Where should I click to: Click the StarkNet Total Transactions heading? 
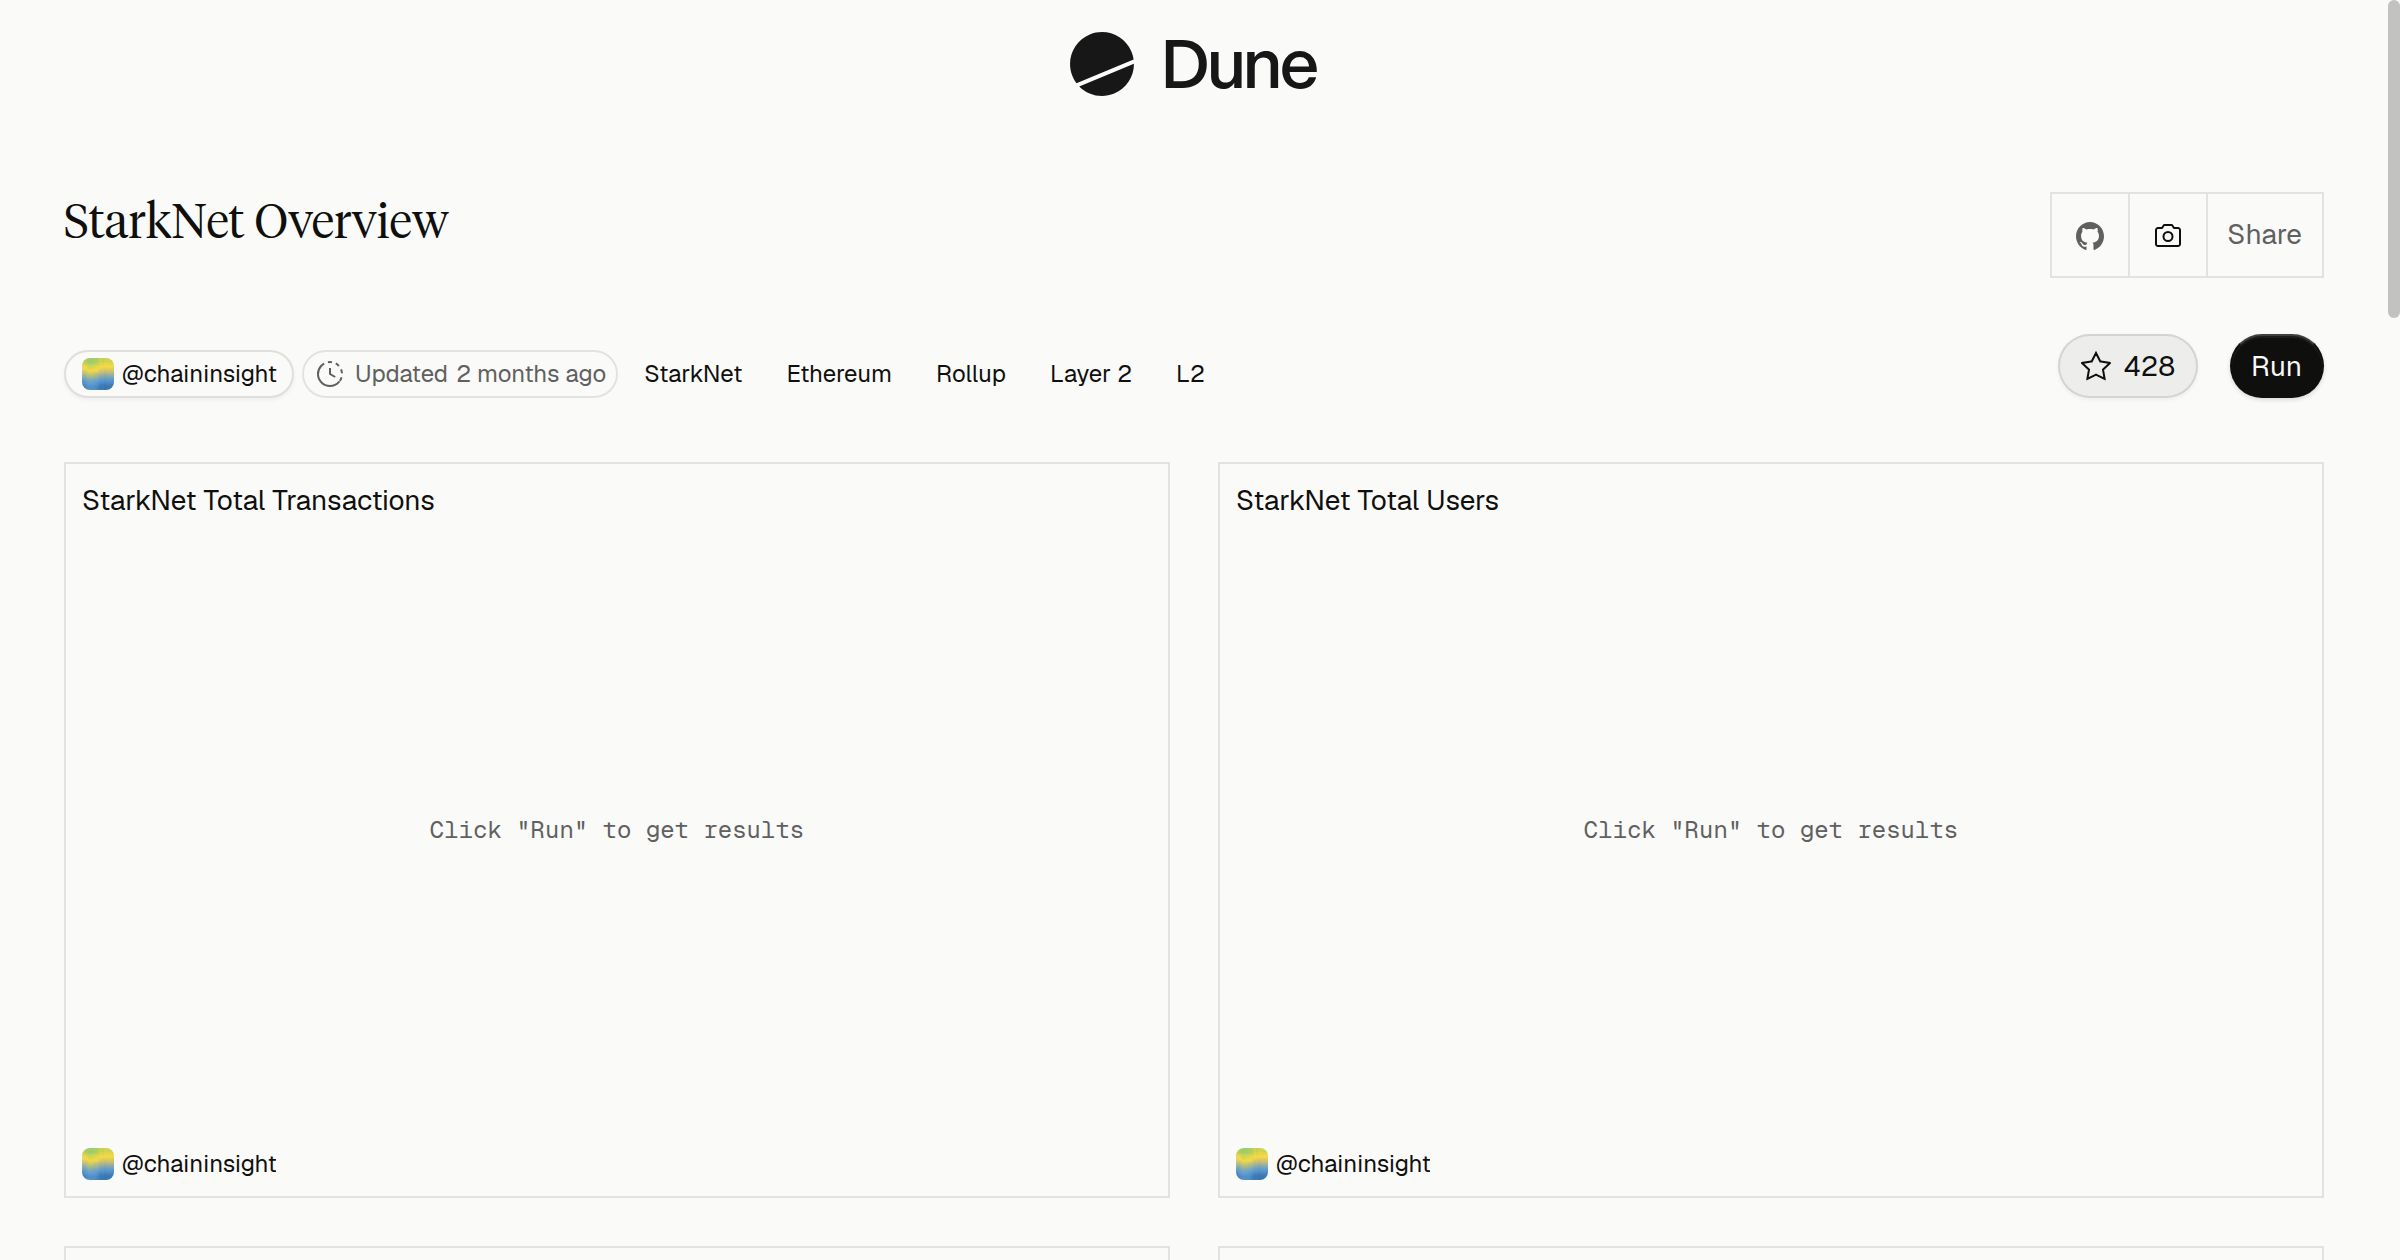(258, 501)
